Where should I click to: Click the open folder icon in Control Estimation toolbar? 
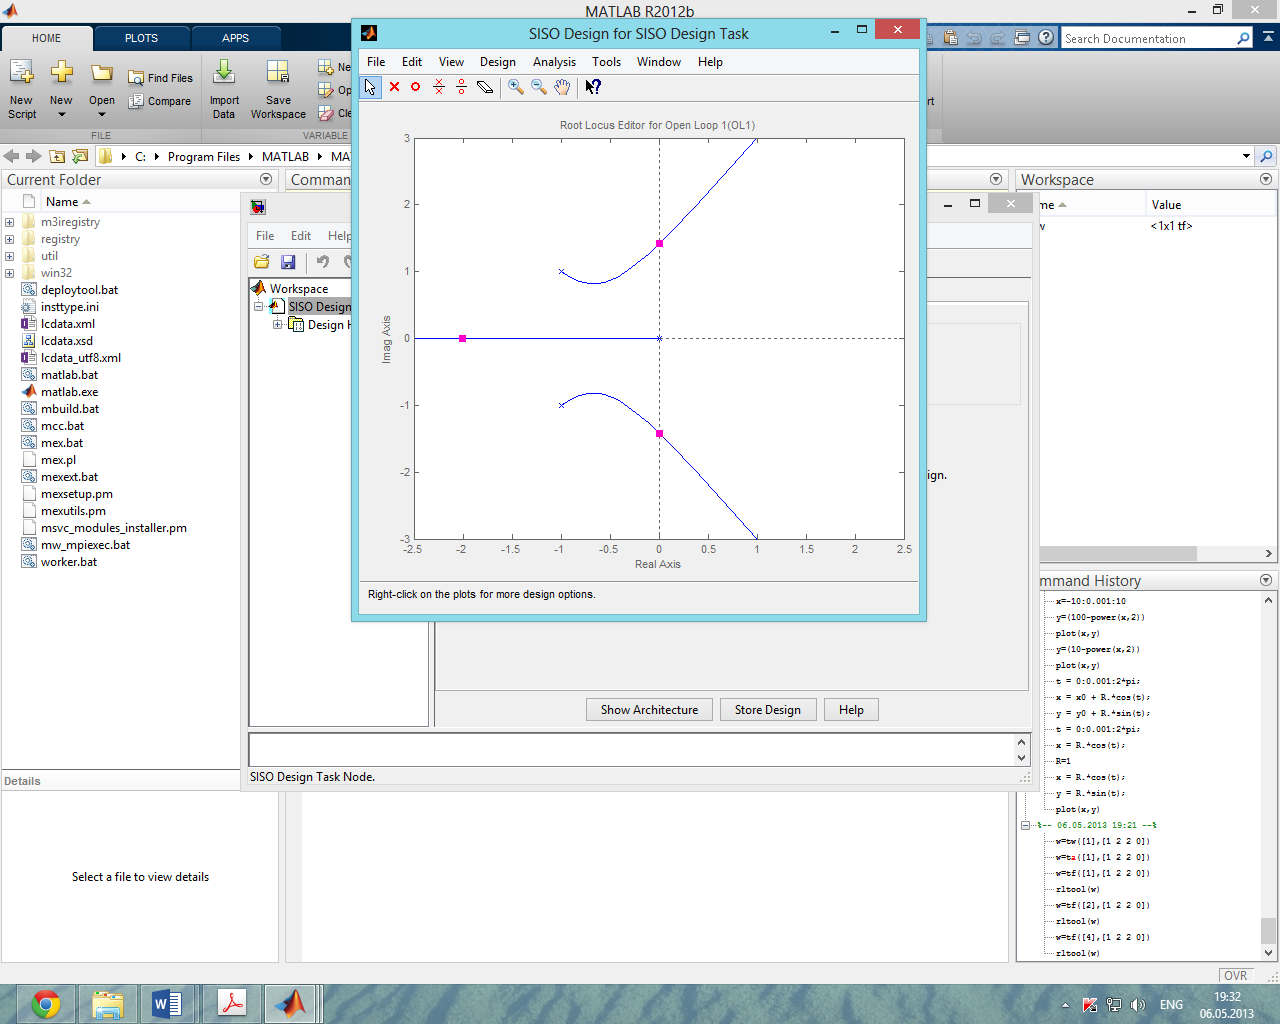[262, 262]
